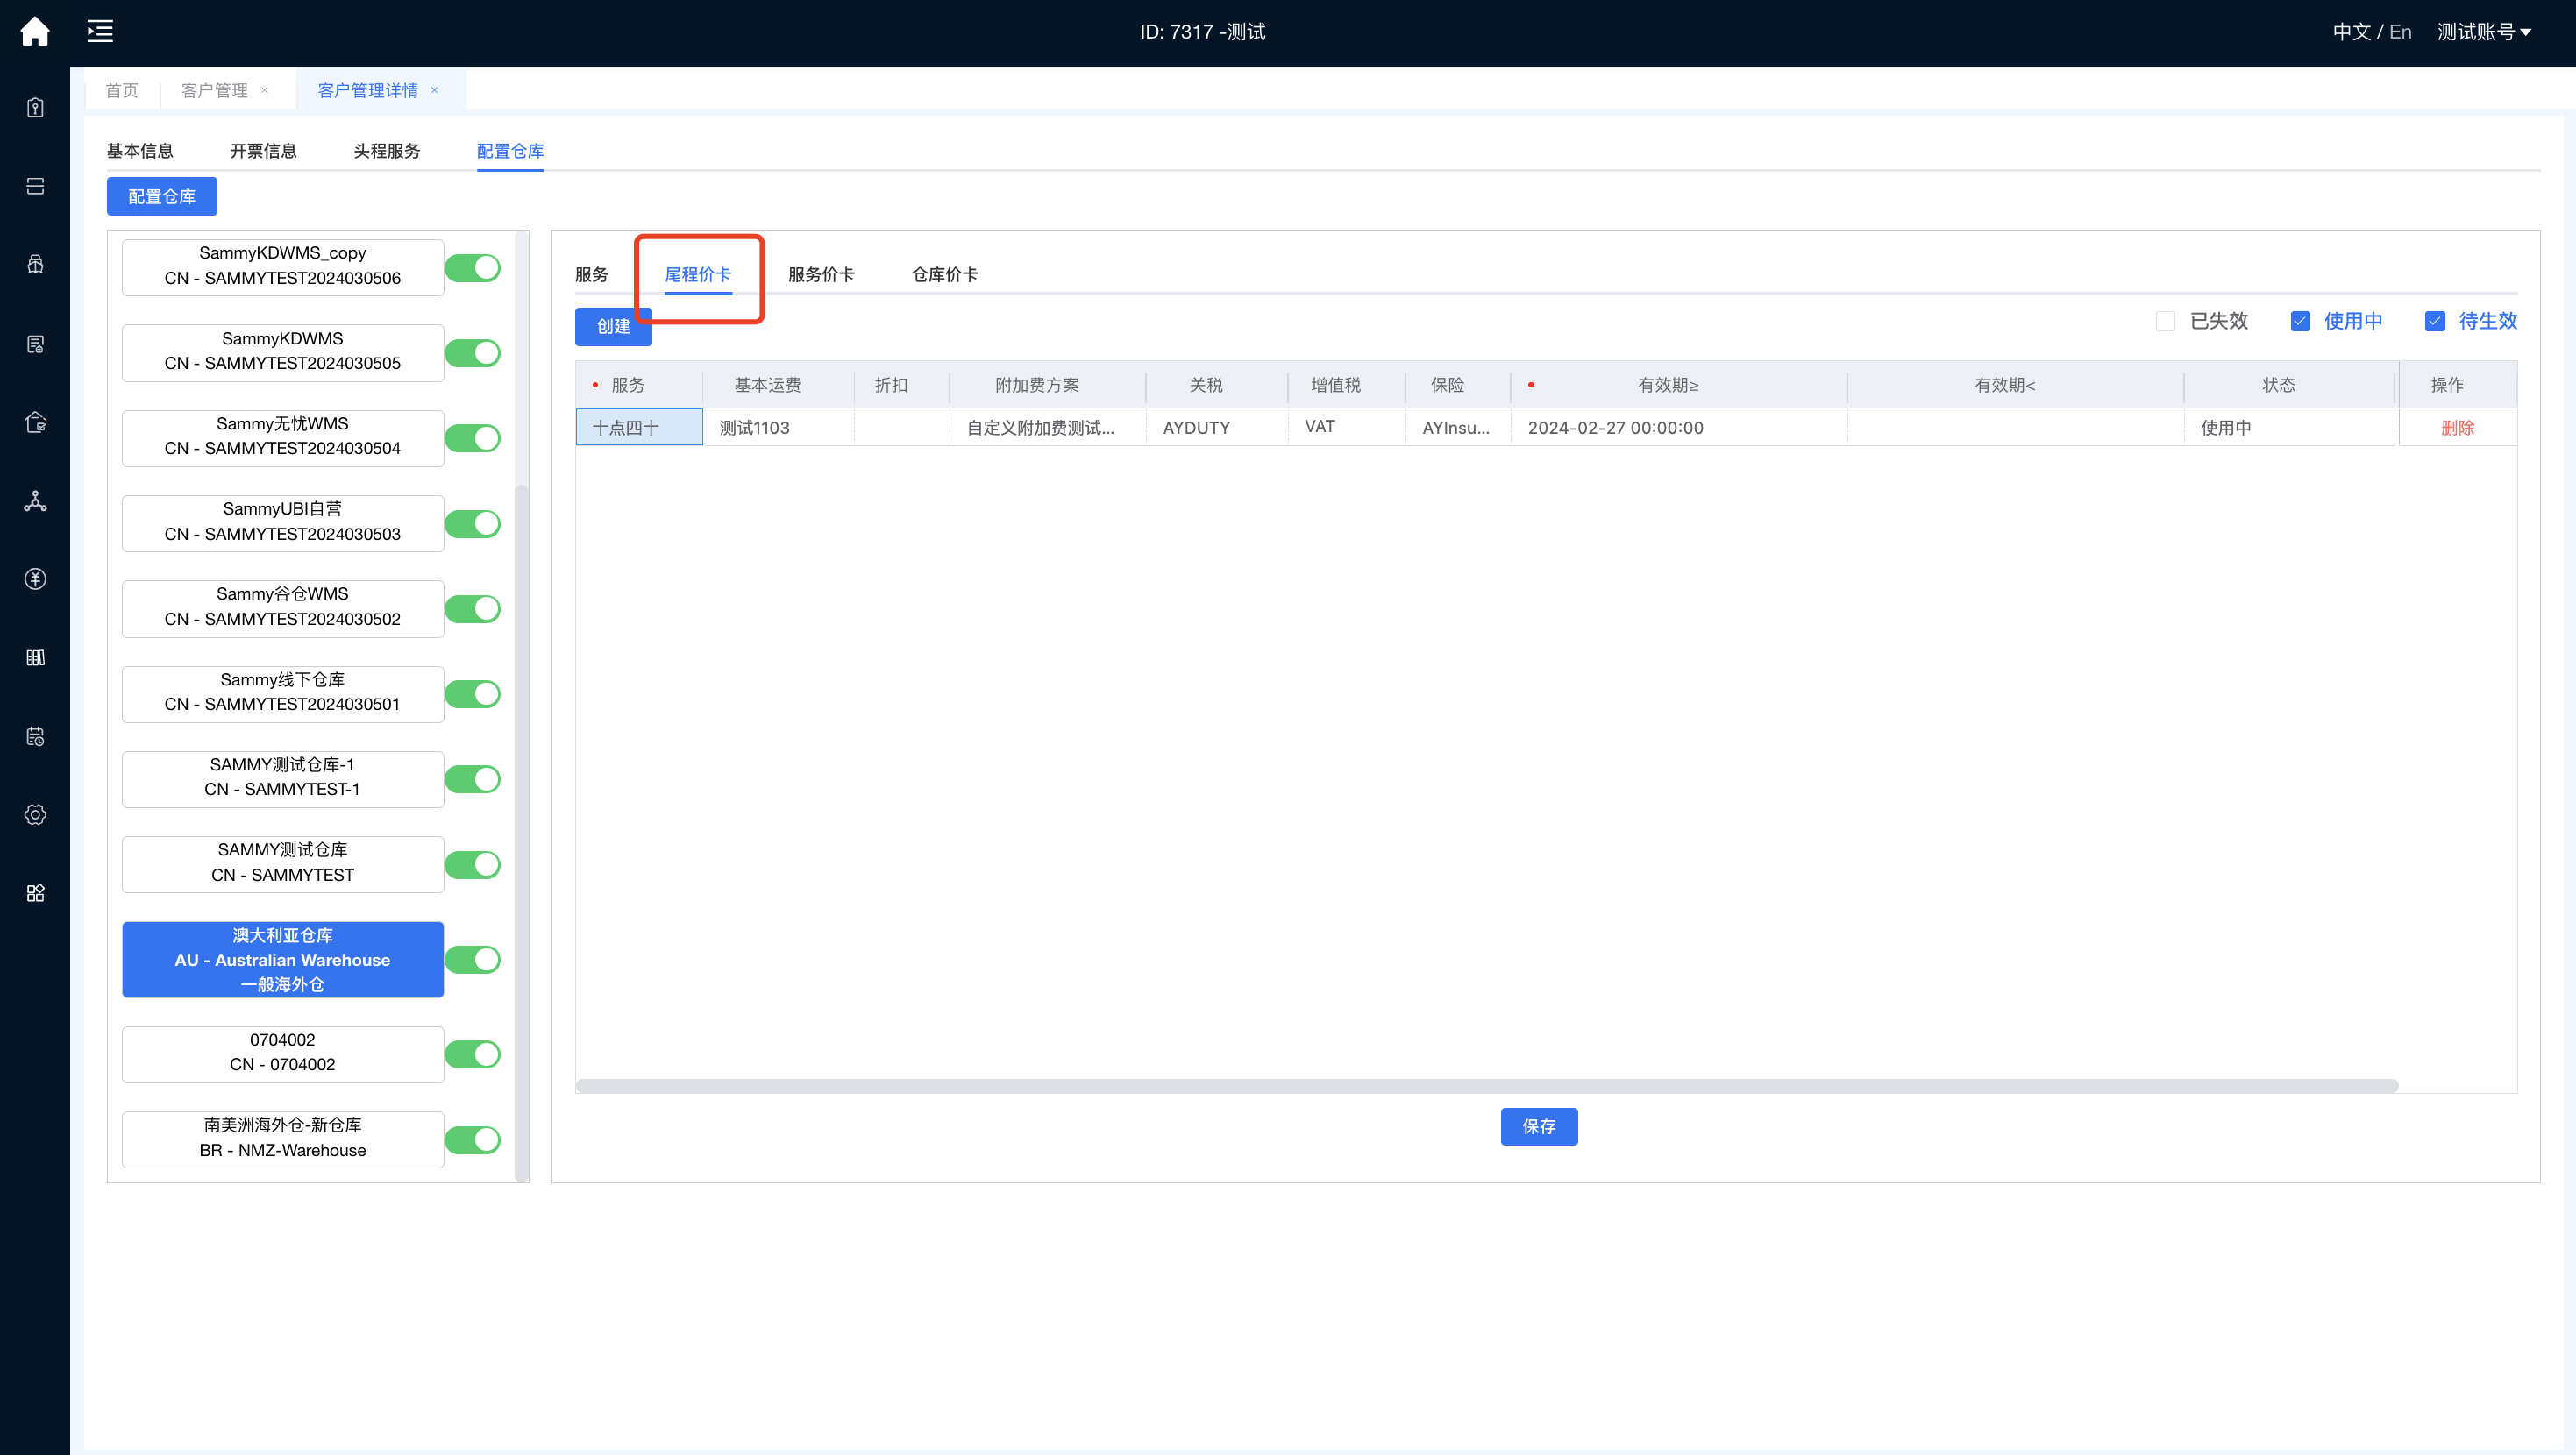Open the library books icon in sidebar
This screenshot has height=1455, width=2576.
(35, 658)
